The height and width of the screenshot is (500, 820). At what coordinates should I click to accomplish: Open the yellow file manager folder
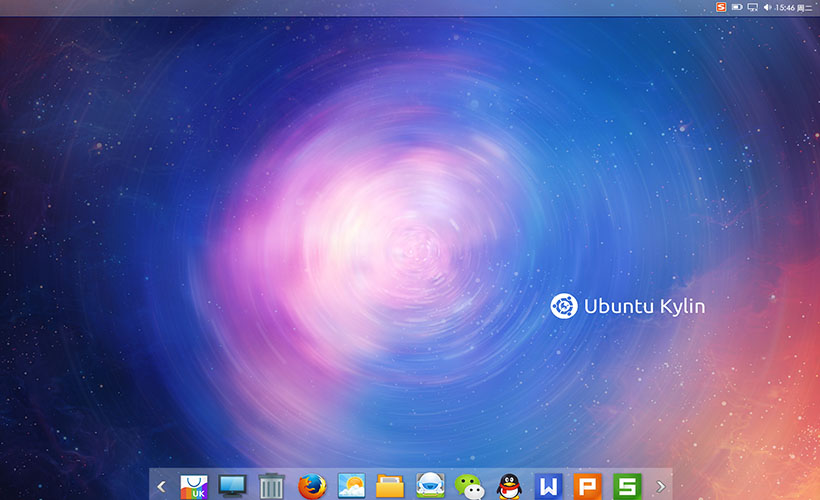point(390,487)
